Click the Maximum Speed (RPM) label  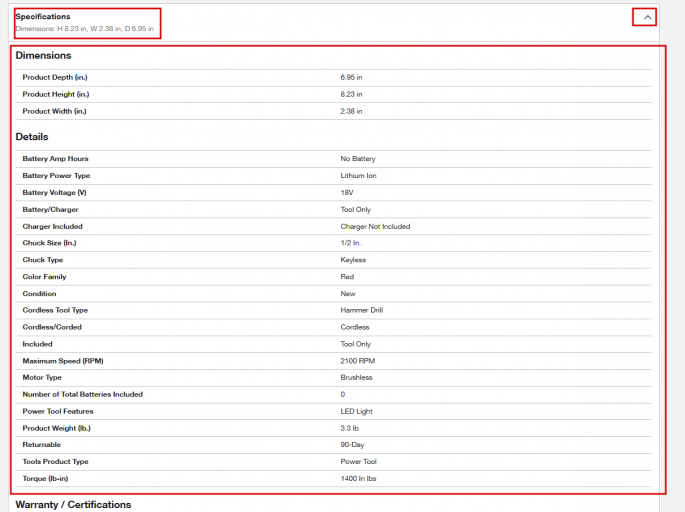click(x=63, y=361)
